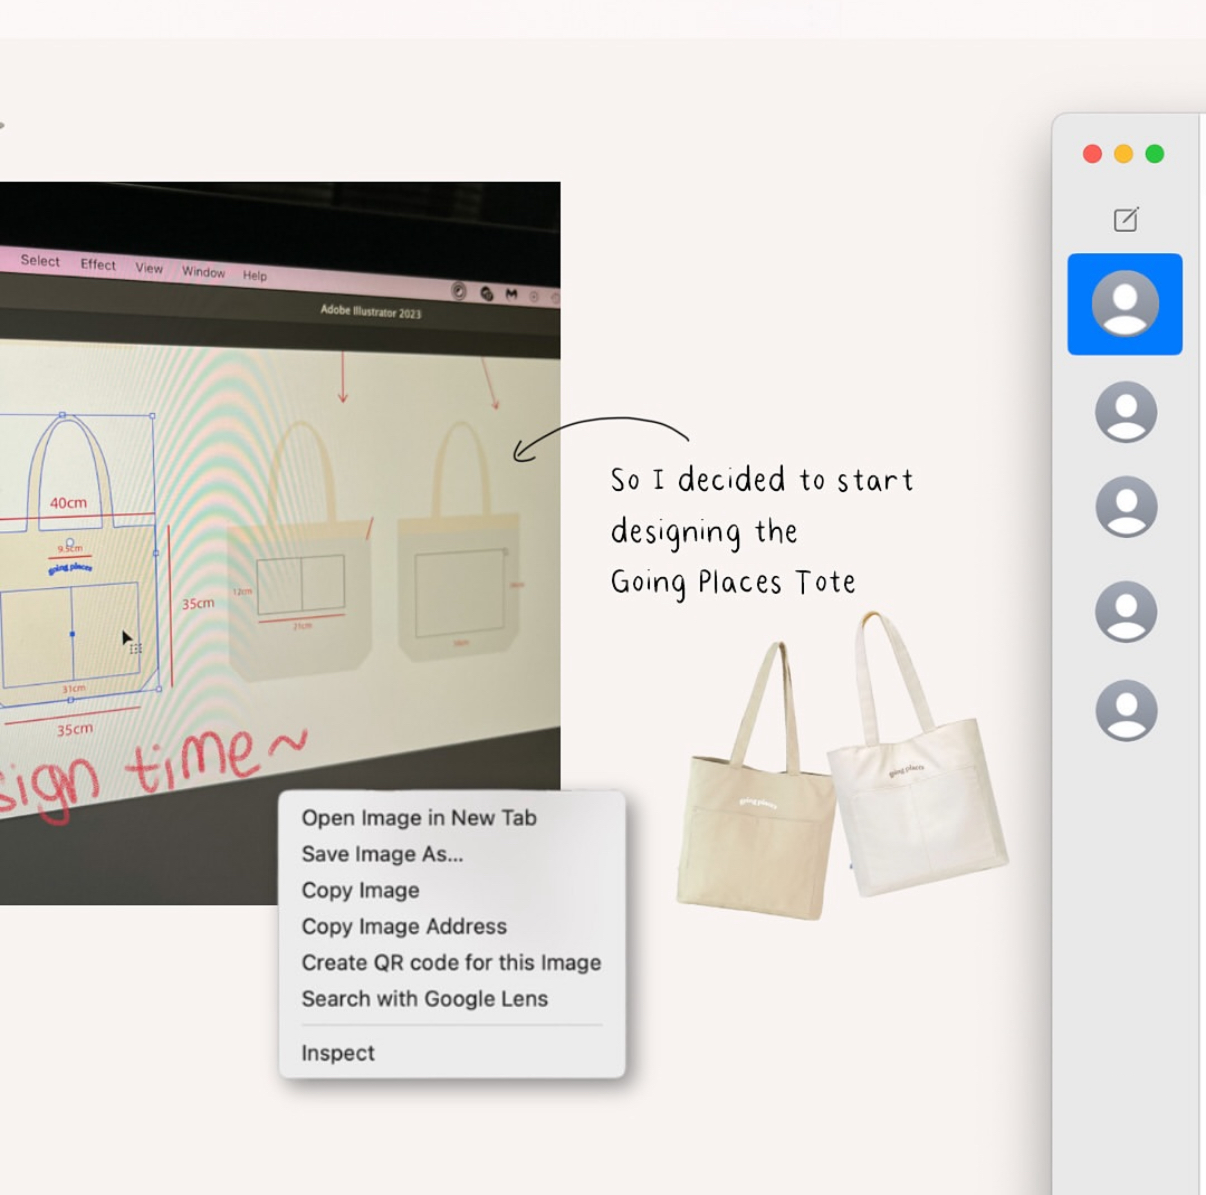This screenshot has width=1206, height=1195.
Task: Open the compose new message icon
Action: [x=1125, y=219]
